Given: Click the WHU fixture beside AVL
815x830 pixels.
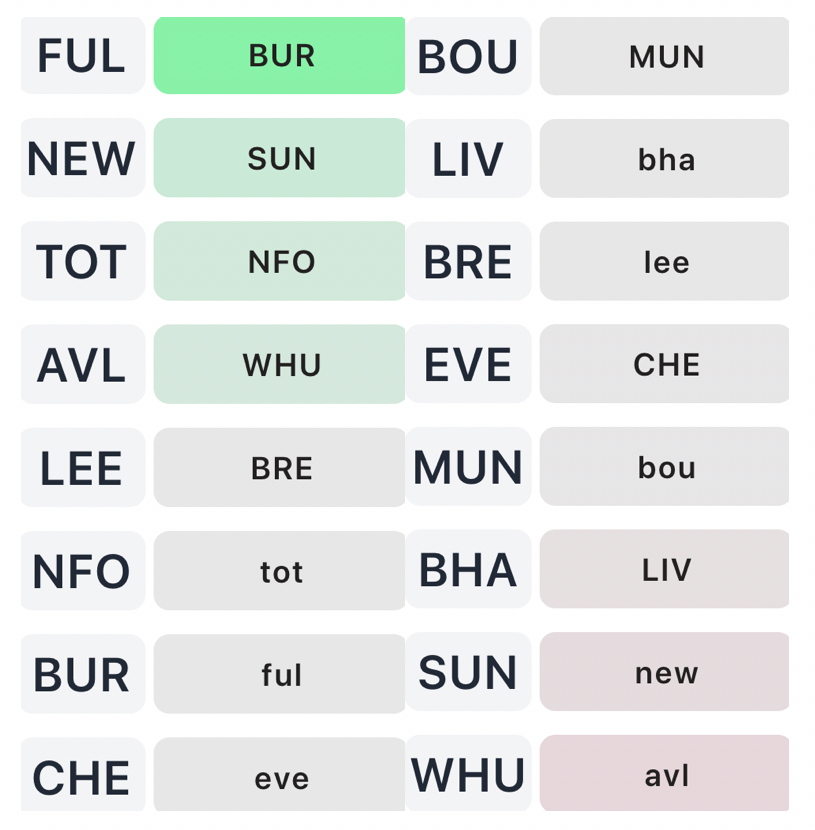Looking at the screenshot, I should tap(280, 365).
